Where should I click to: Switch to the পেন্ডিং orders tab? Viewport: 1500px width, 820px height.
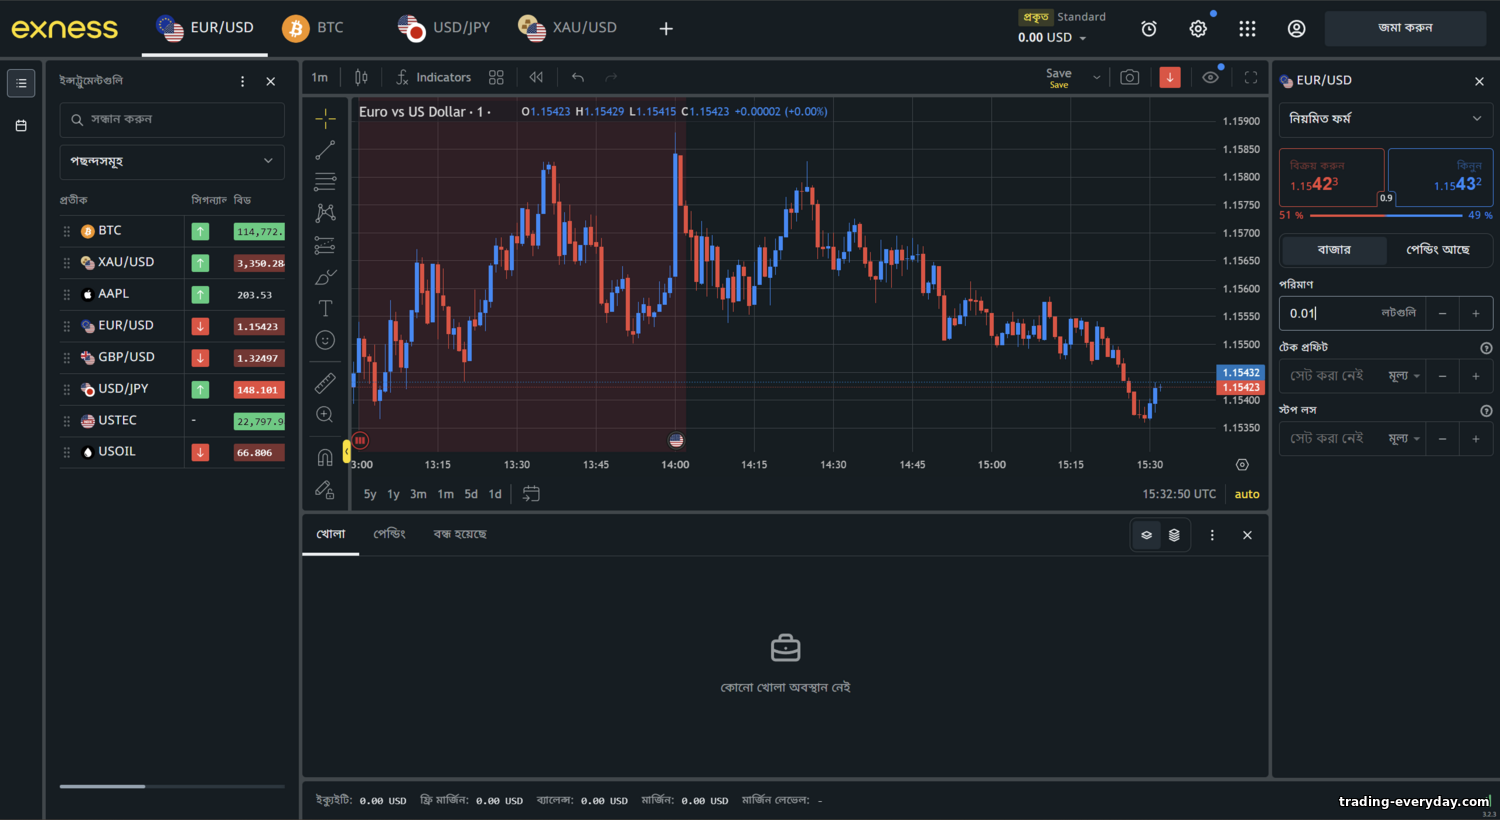[x=389, y=534]
